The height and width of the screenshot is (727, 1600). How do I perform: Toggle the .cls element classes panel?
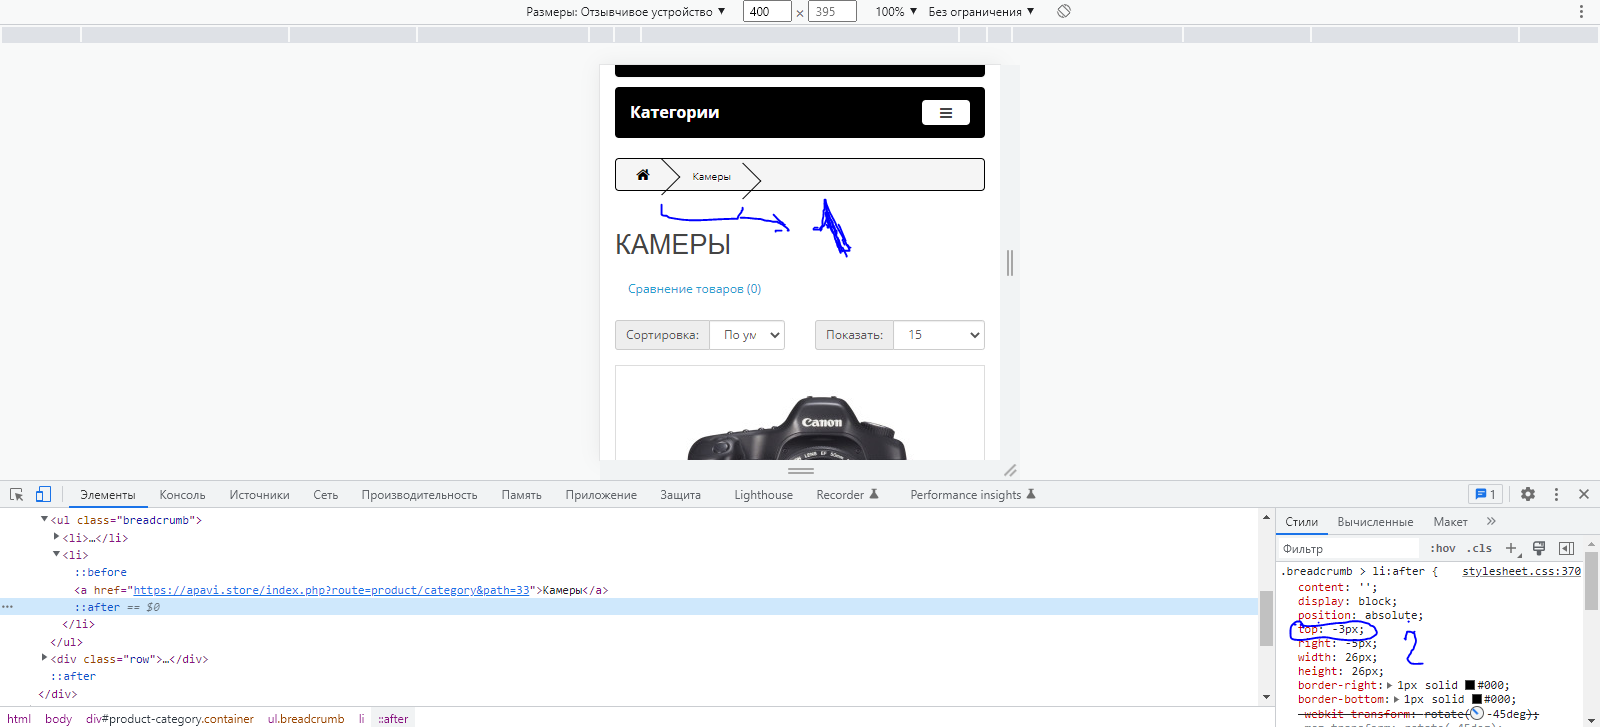pos(1479,548)
